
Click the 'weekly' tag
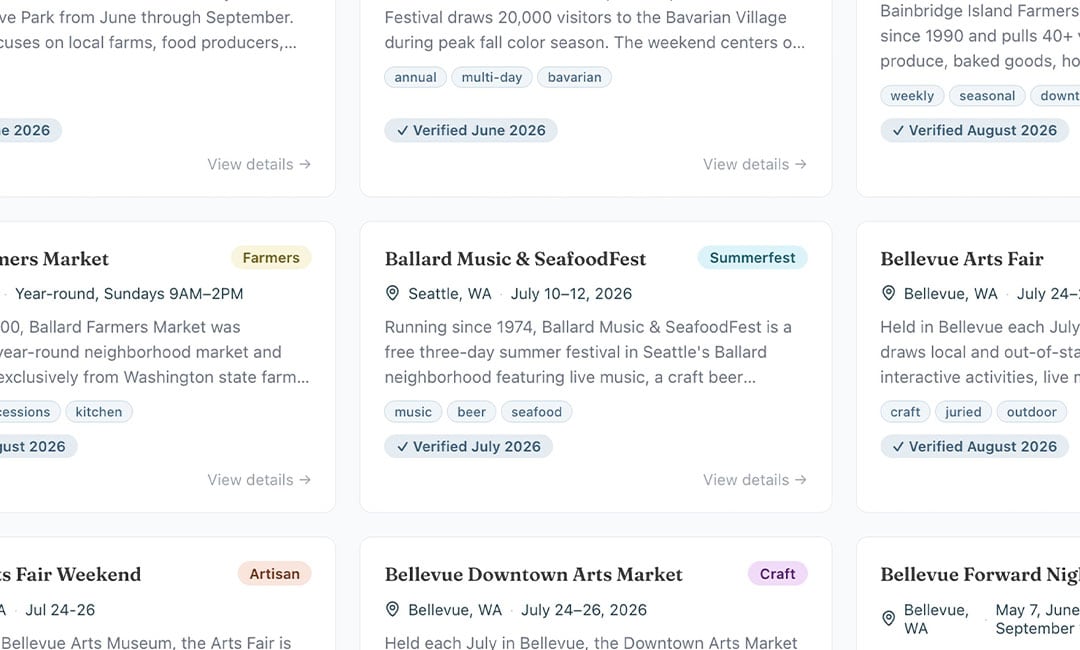click(912, 96)
